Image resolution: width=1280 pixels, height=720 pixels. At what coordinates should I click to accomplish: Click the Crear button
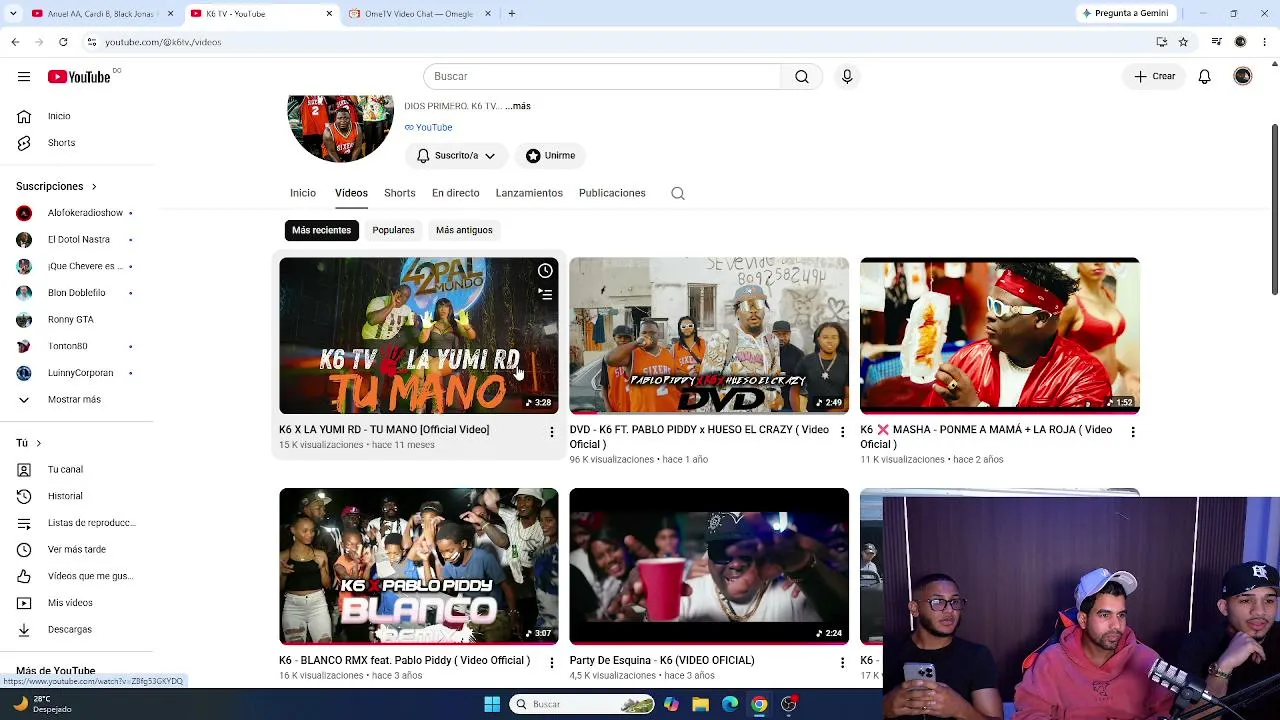1154,77
